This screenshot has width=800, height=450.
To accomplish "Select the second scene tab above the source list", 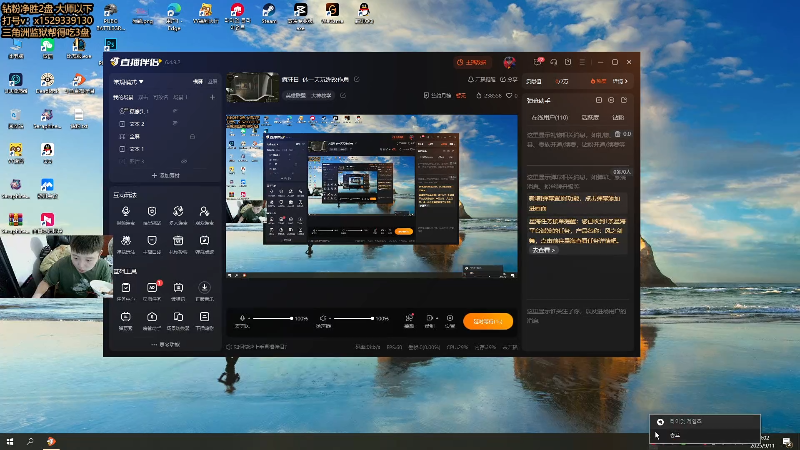I will pyautogui.click(x=143, y=97).
